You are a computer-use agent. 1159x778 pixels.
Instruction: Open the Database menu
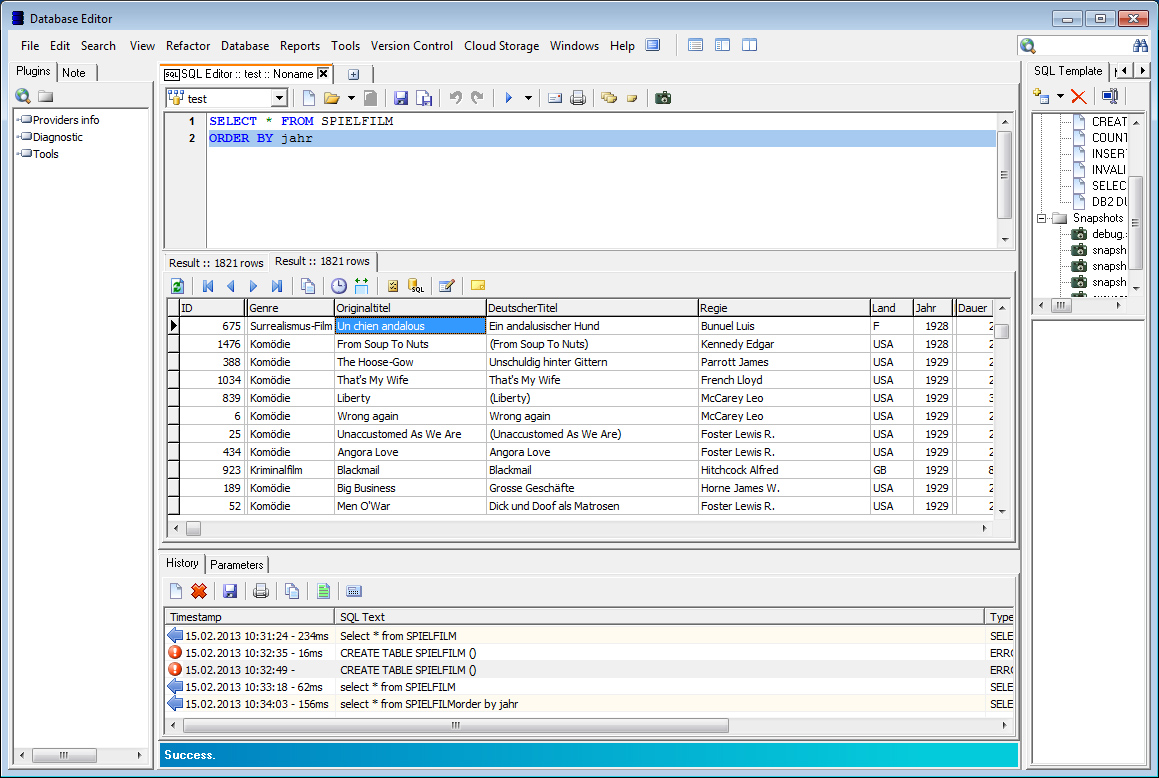(x=245, y=46)
